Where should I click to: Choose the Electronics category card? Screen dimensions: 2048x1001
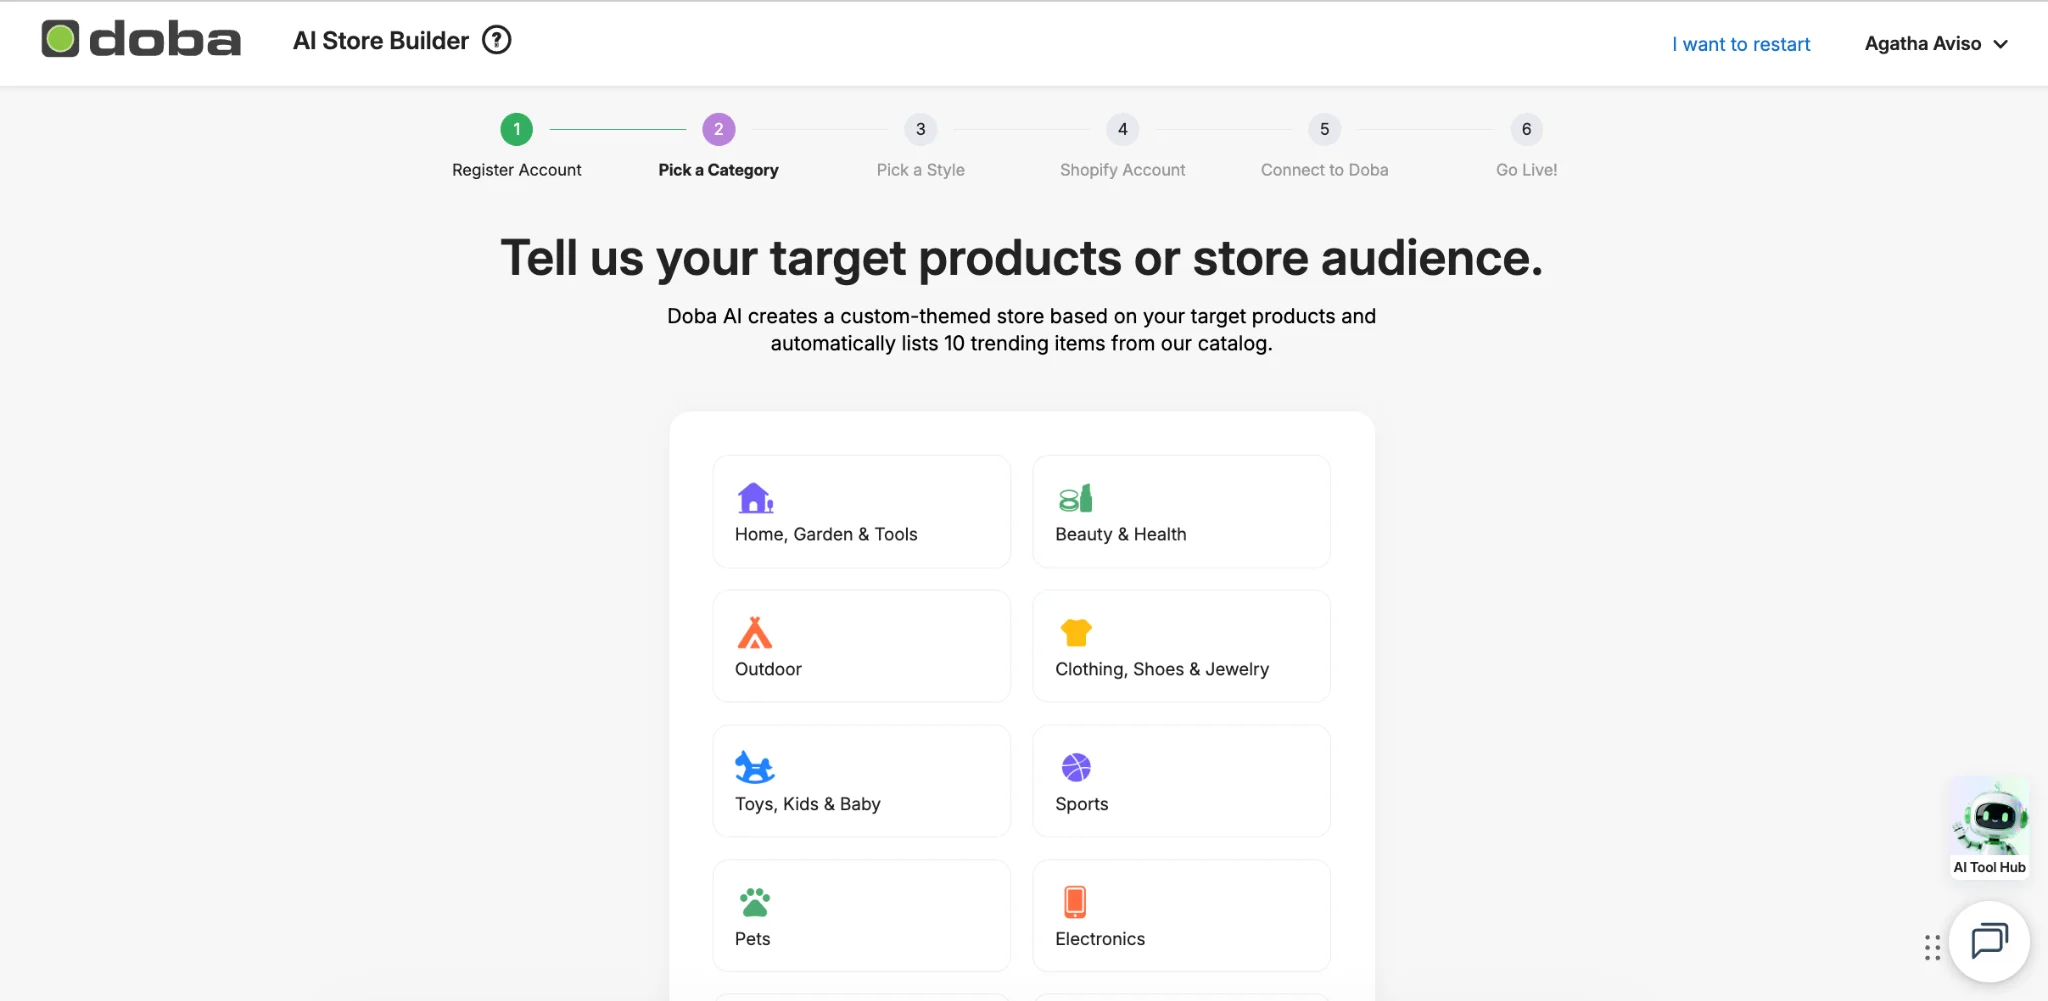pos(1181,916)
